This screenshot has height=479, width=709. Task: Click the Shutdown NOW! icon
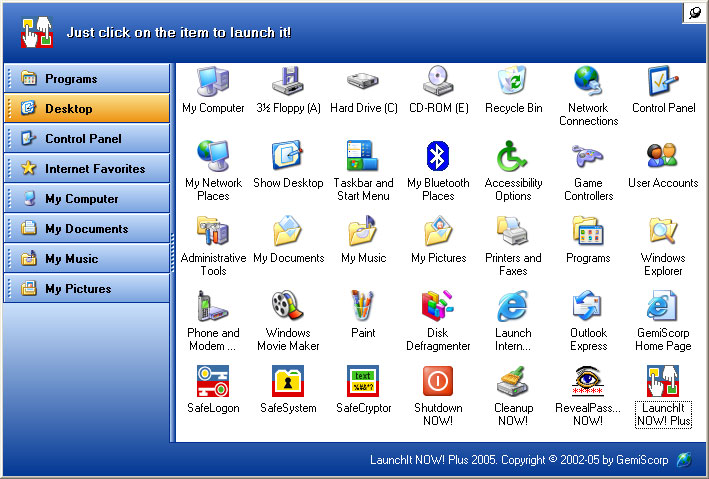coord(438,381)
